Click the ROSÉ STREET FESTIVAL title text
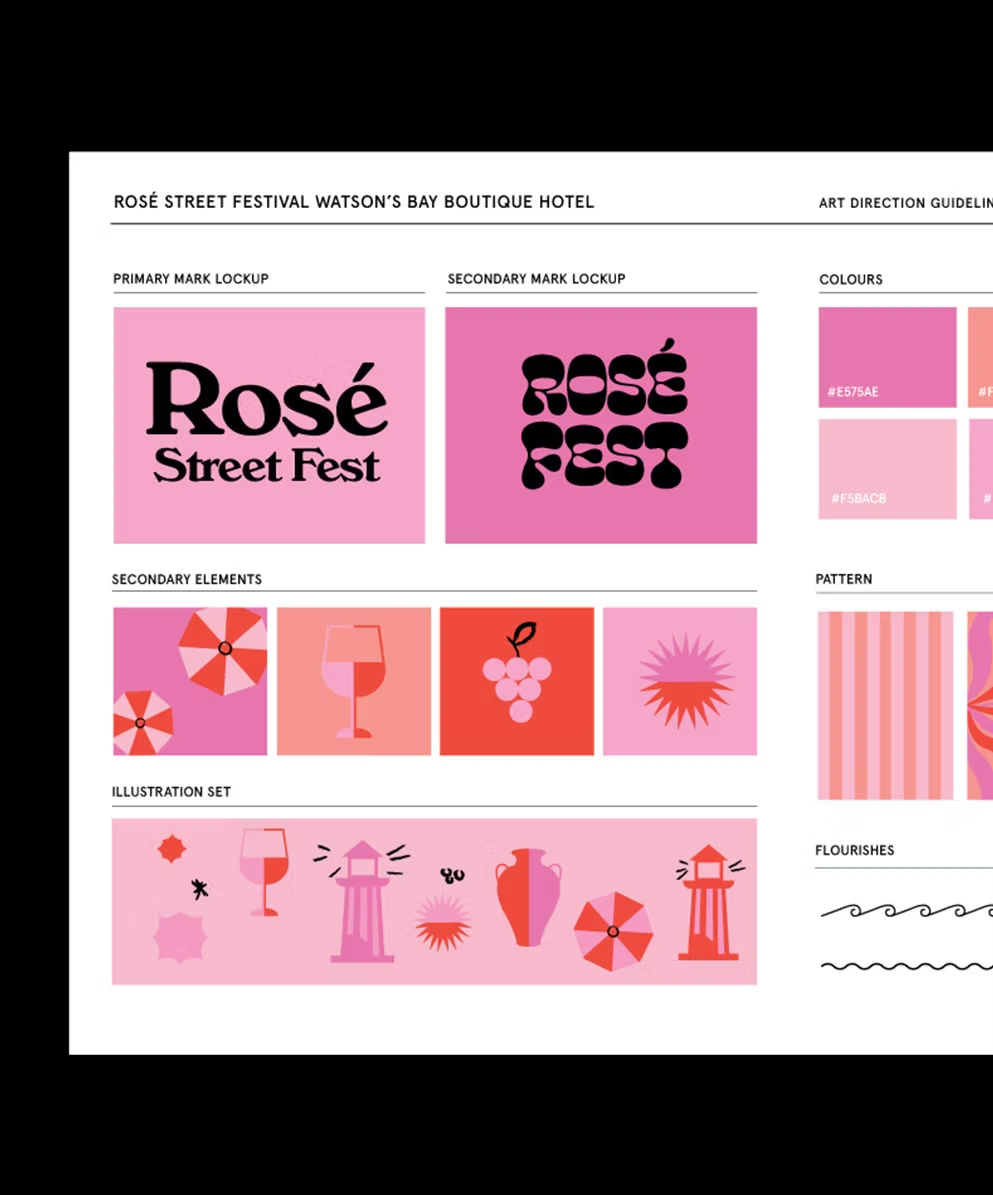Viewport: 993px width, 1195px height. point(353,201)
